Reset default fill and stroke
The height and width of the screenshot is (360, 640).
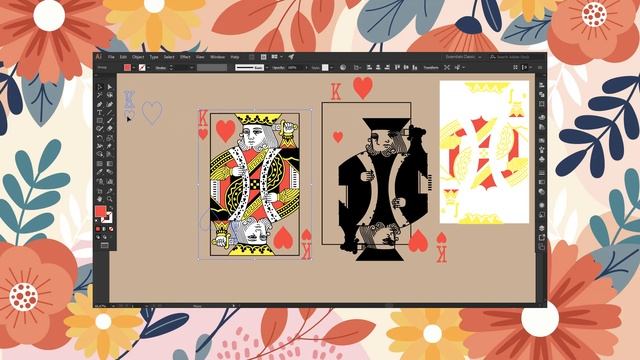tap(96, 220)
